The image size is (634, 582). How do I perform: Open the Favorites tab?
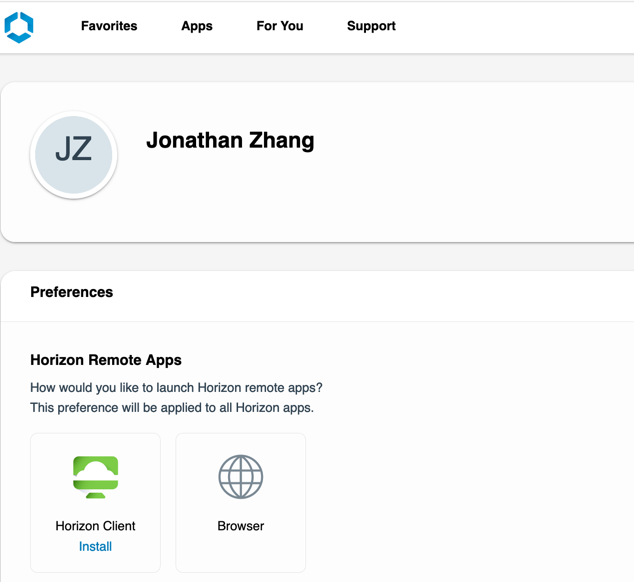click(x=109, y=26)
